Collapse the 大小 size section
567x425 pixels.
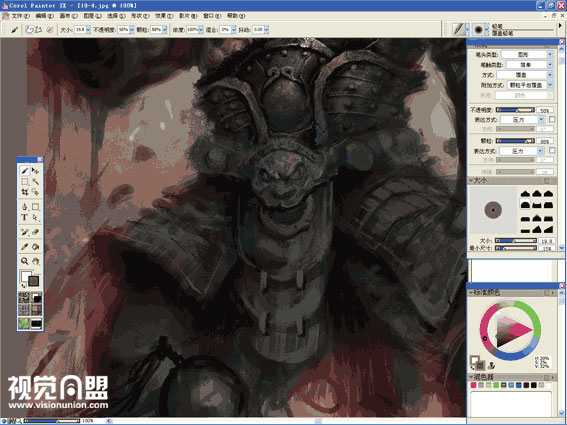471,180
